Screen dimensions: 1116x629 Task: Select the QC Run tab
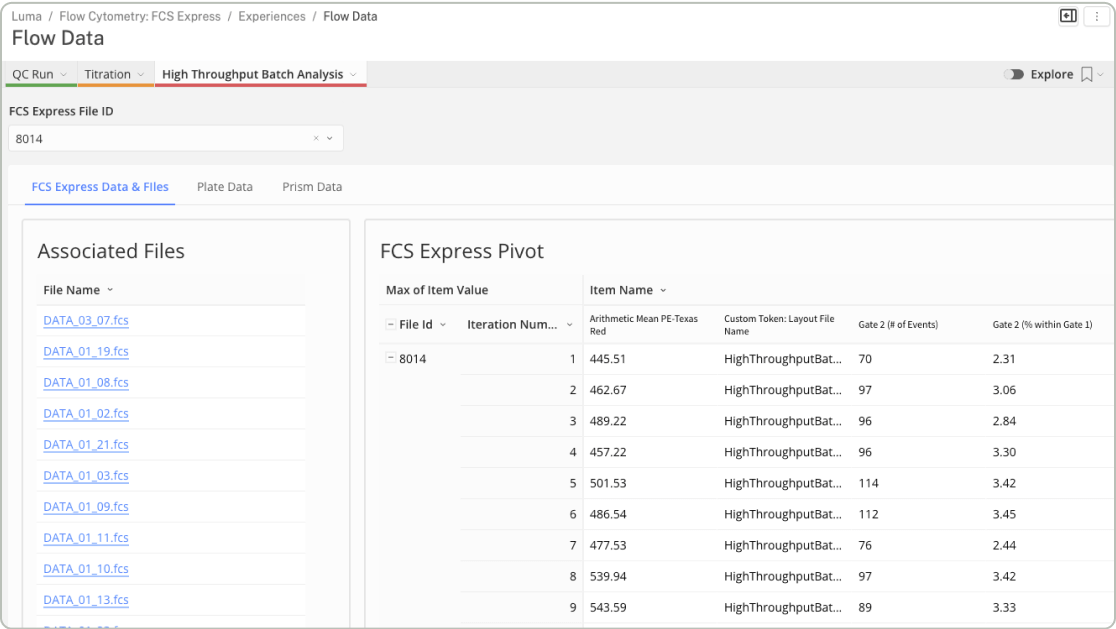[33, 75]
